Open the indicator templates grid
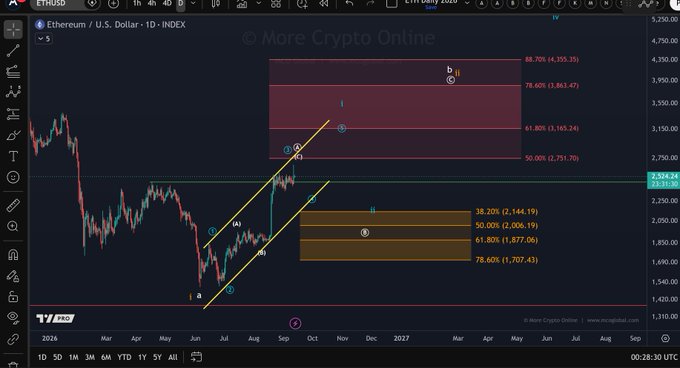The height and width of the screenshot is (368, 680). pos(276,4)
